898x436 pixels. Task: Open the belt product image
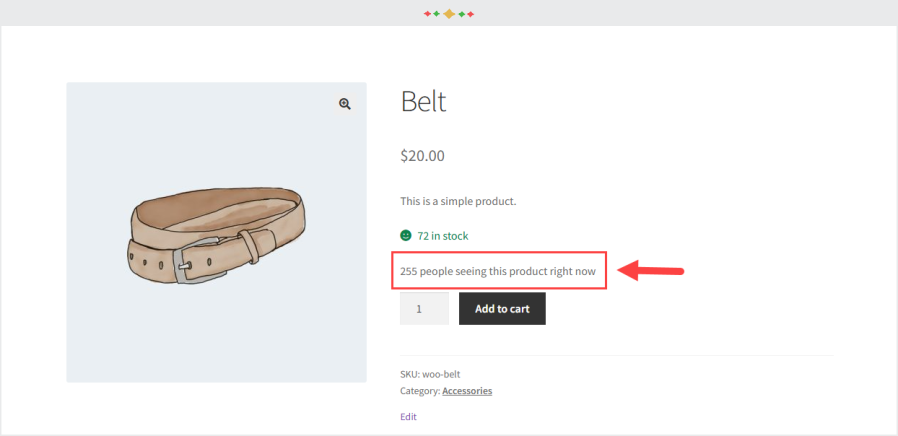click(216, 232)
